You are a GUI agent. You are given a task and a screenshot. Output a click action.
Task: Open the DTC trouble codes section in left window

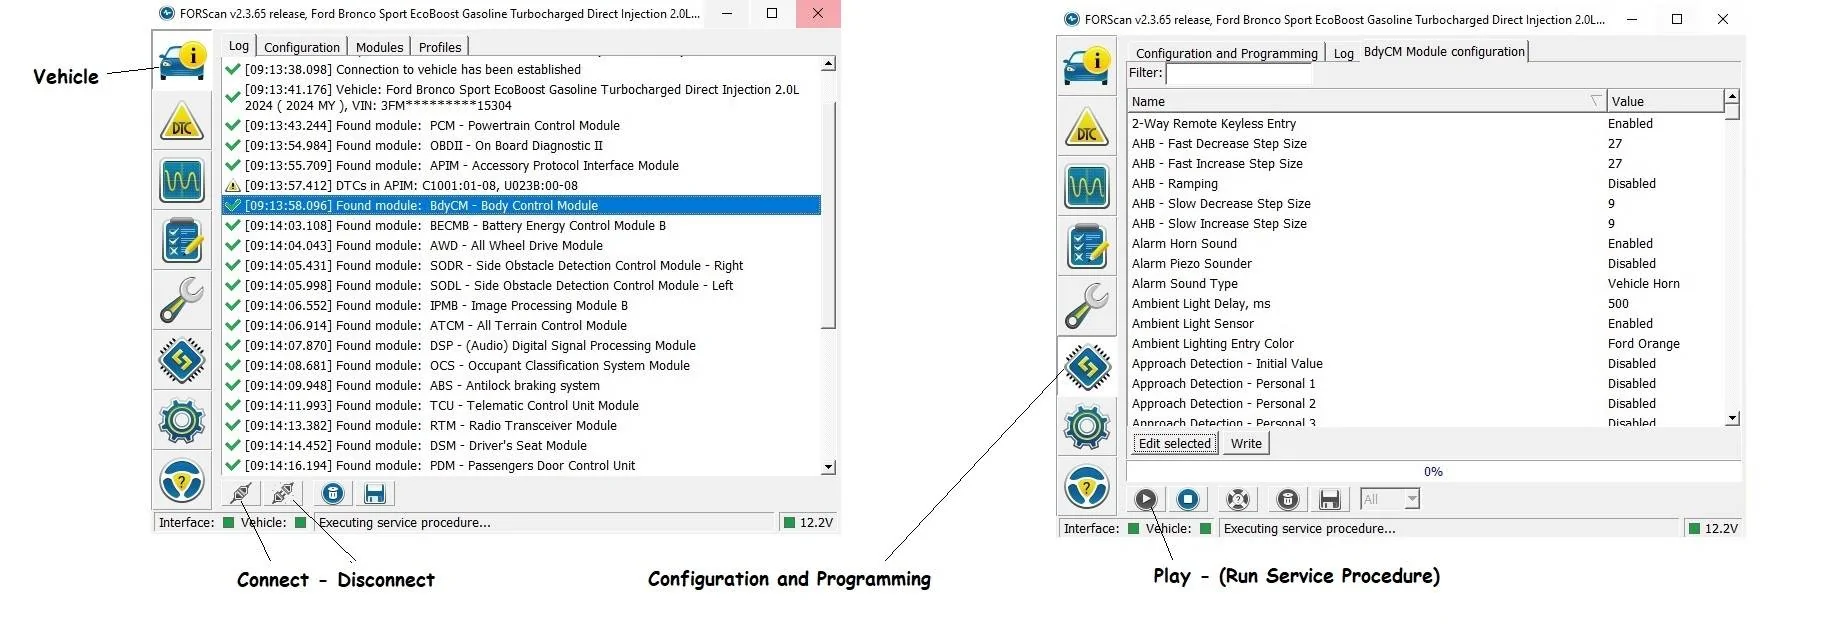click(x=181, y=121)
